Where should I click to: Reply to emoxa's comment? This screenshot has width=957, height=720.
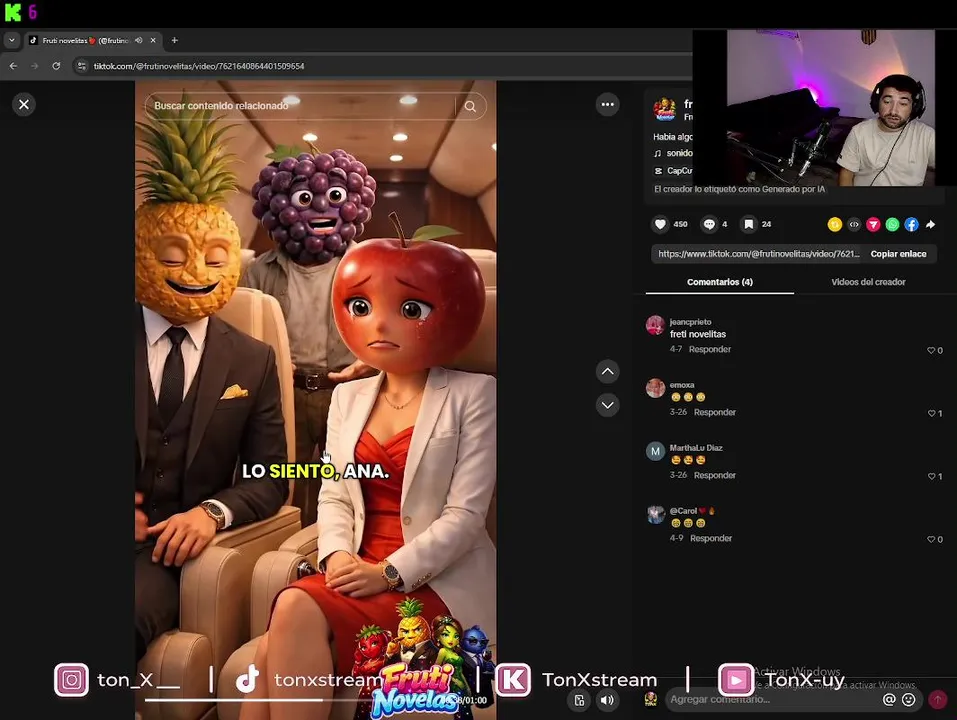pos(715,412)
